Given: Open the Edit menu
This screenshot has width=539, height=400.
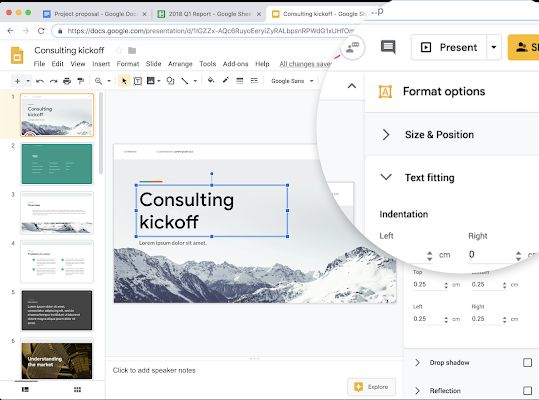Looking at the screenshot, I should coord(57,64).
